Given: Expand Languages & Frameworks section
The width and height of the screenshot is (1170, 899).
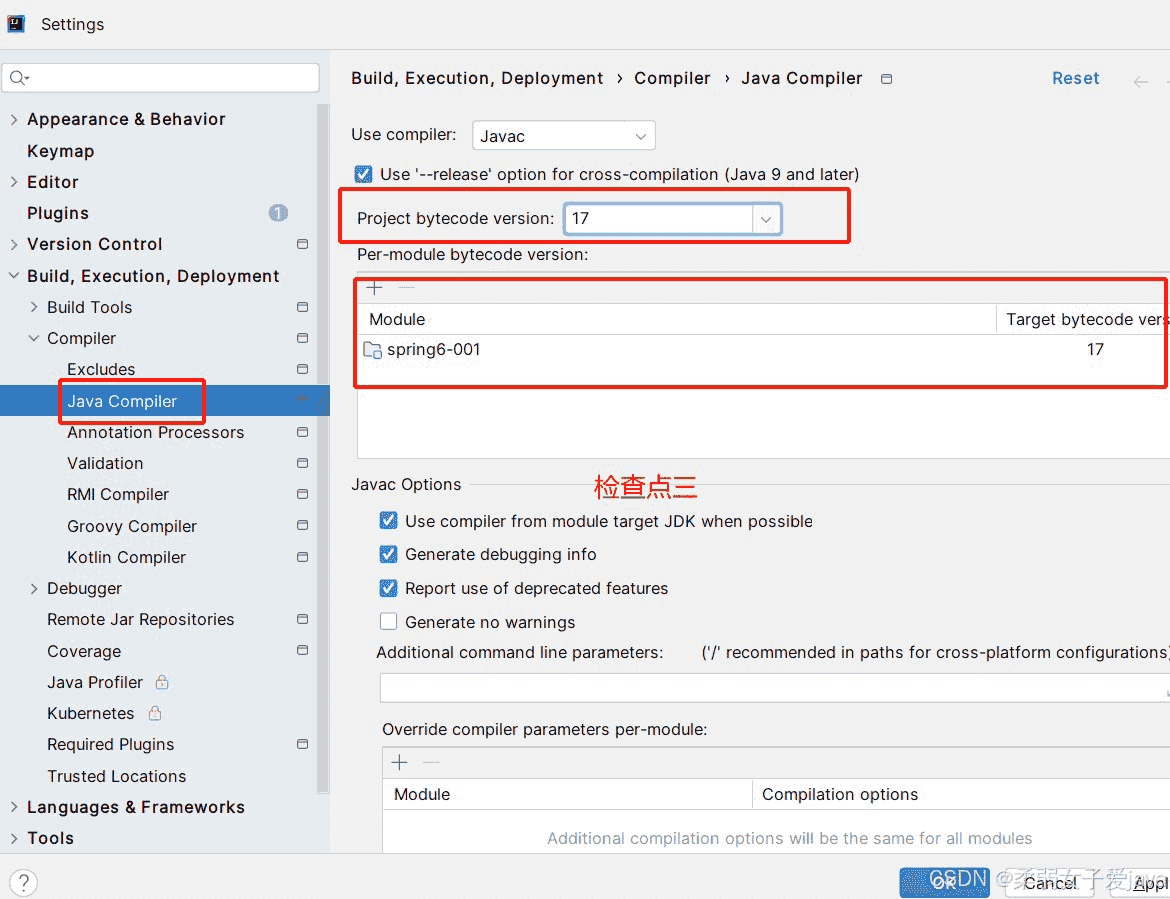Looking at the screenshot, I should click(13, 807).
